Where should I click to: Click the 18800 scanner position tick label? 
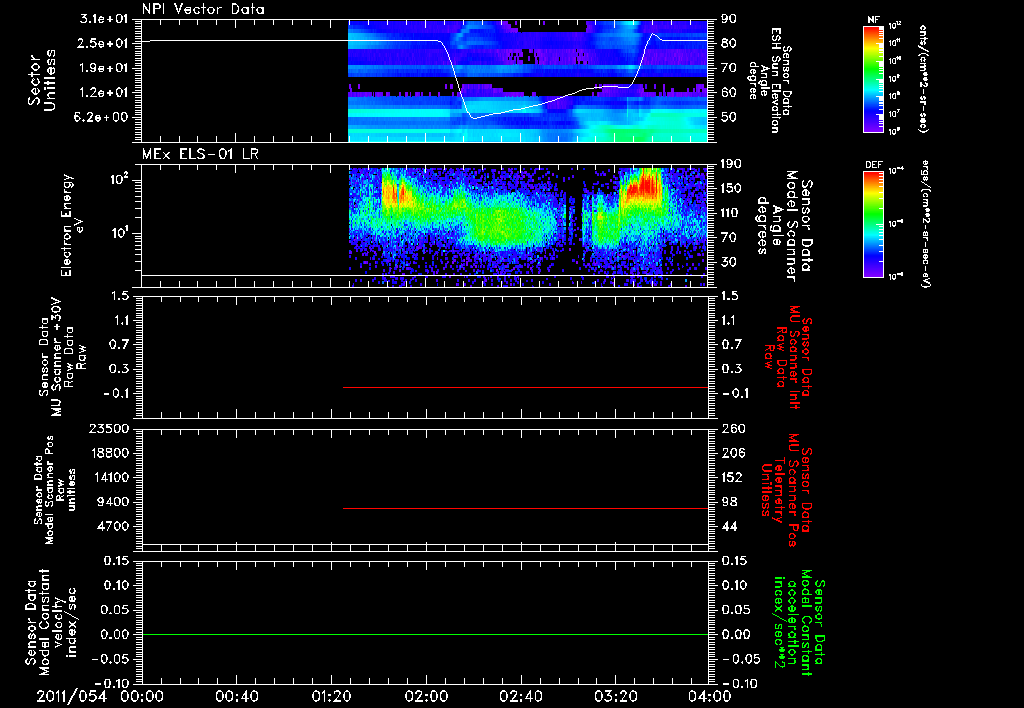pyautogui.click(x=109, y=453)
